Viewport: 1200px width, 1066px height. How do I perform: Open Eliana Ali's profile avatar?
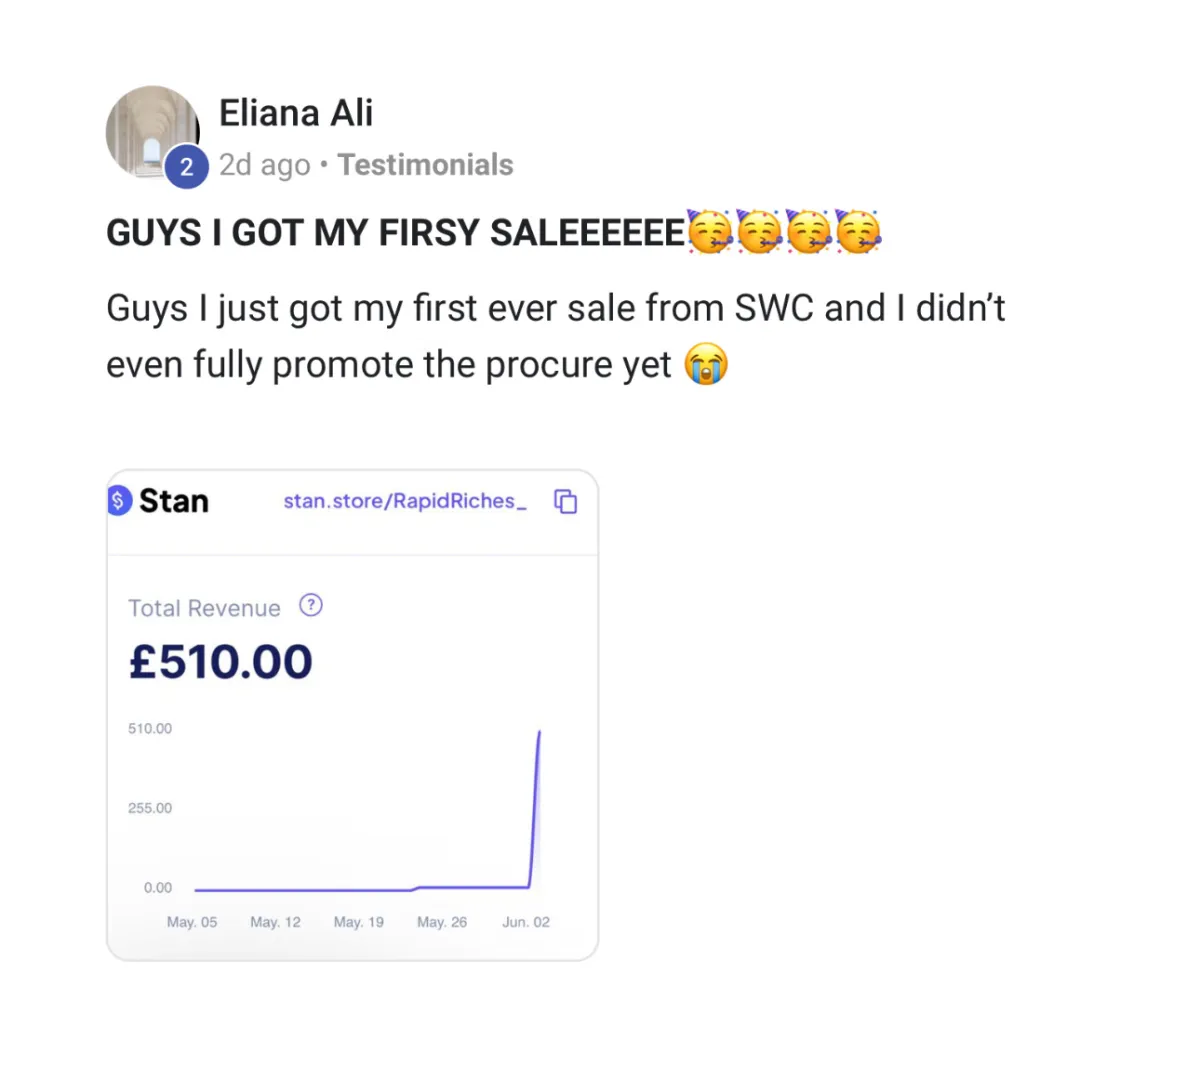pos(153,133)
